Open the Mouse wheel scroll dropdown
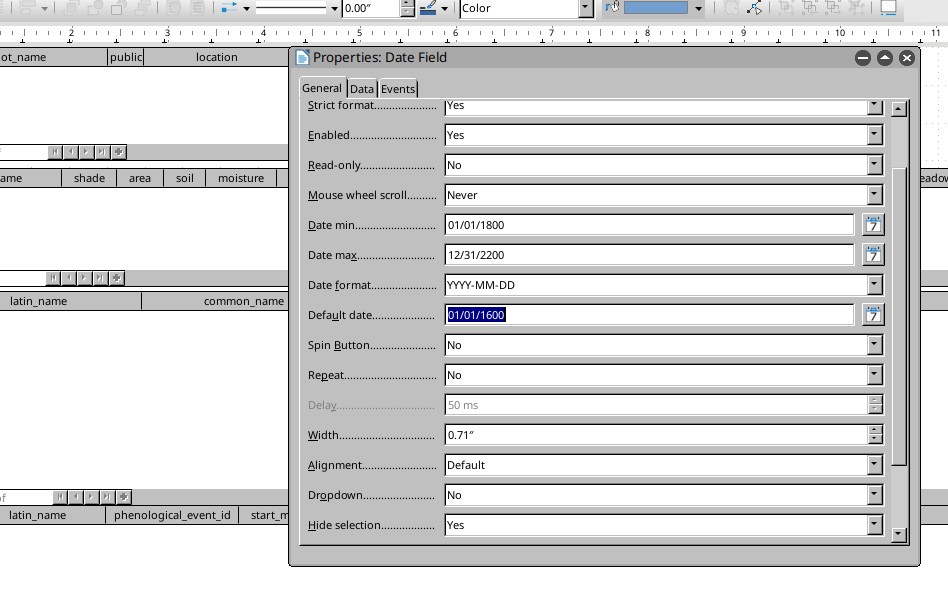This screenshot has height=610, width=948. click(x=874, y=195)
